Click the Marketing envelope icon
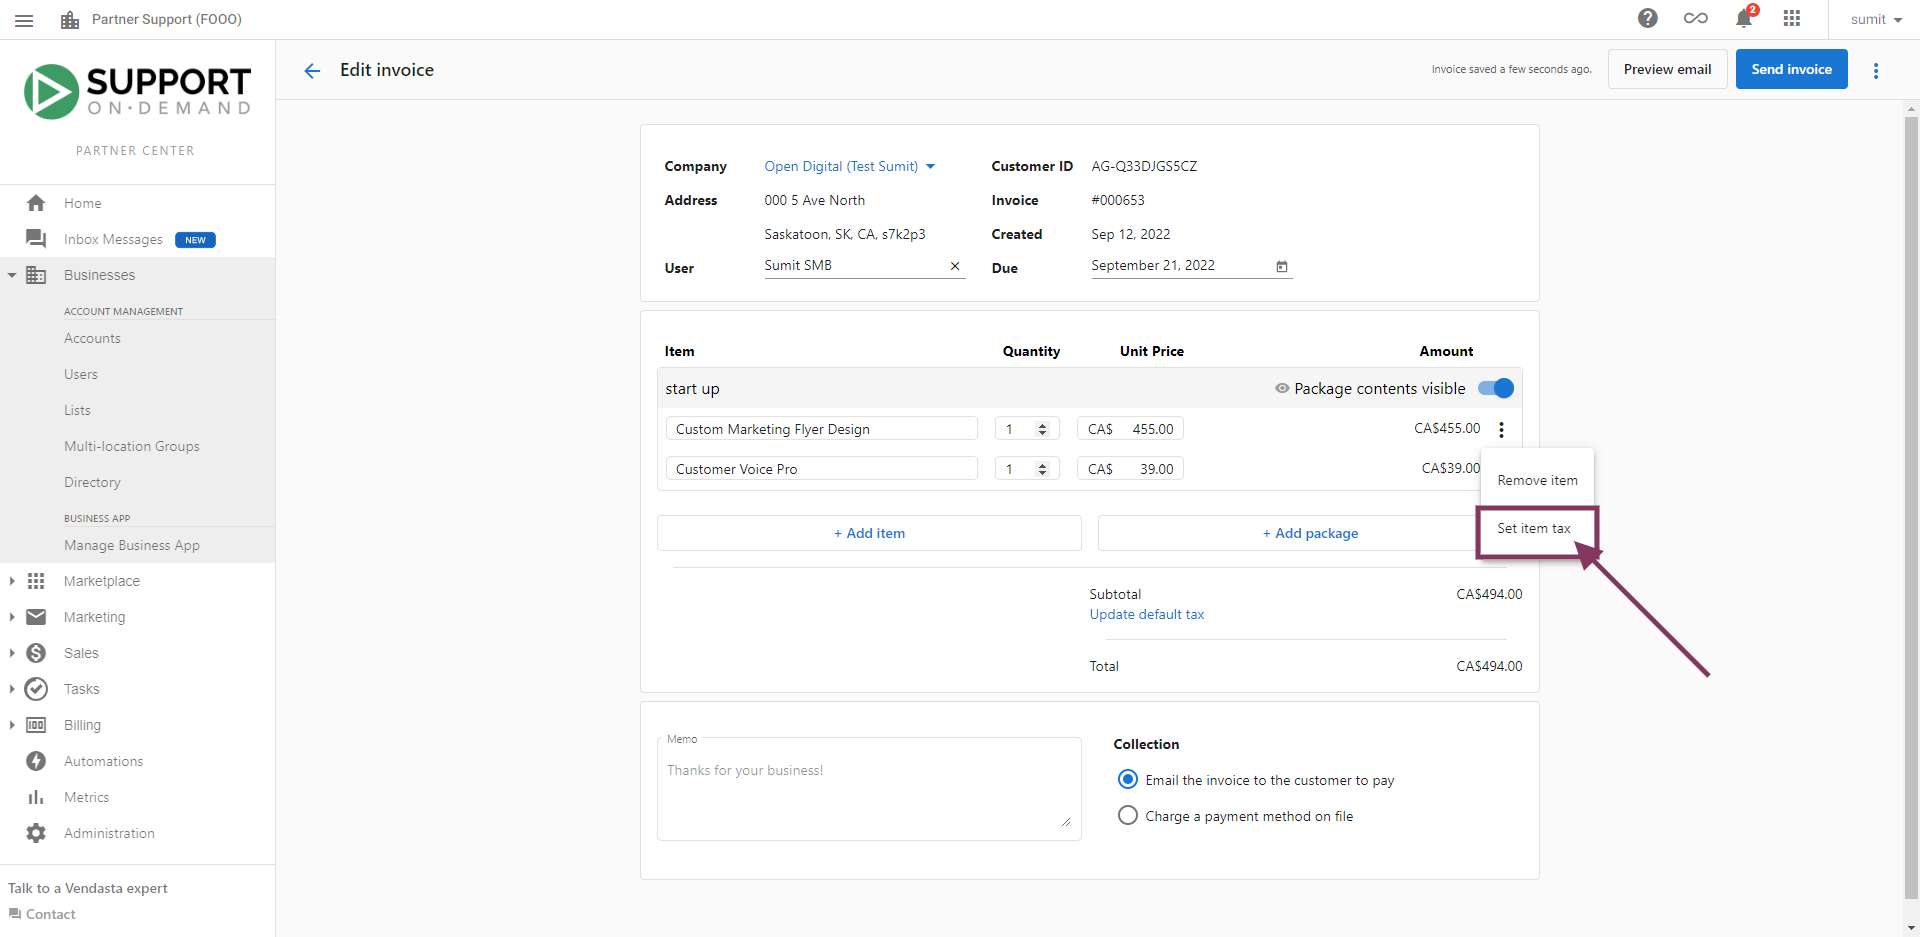This screenshot has height=937, width=1920. [x=36, y=617]
